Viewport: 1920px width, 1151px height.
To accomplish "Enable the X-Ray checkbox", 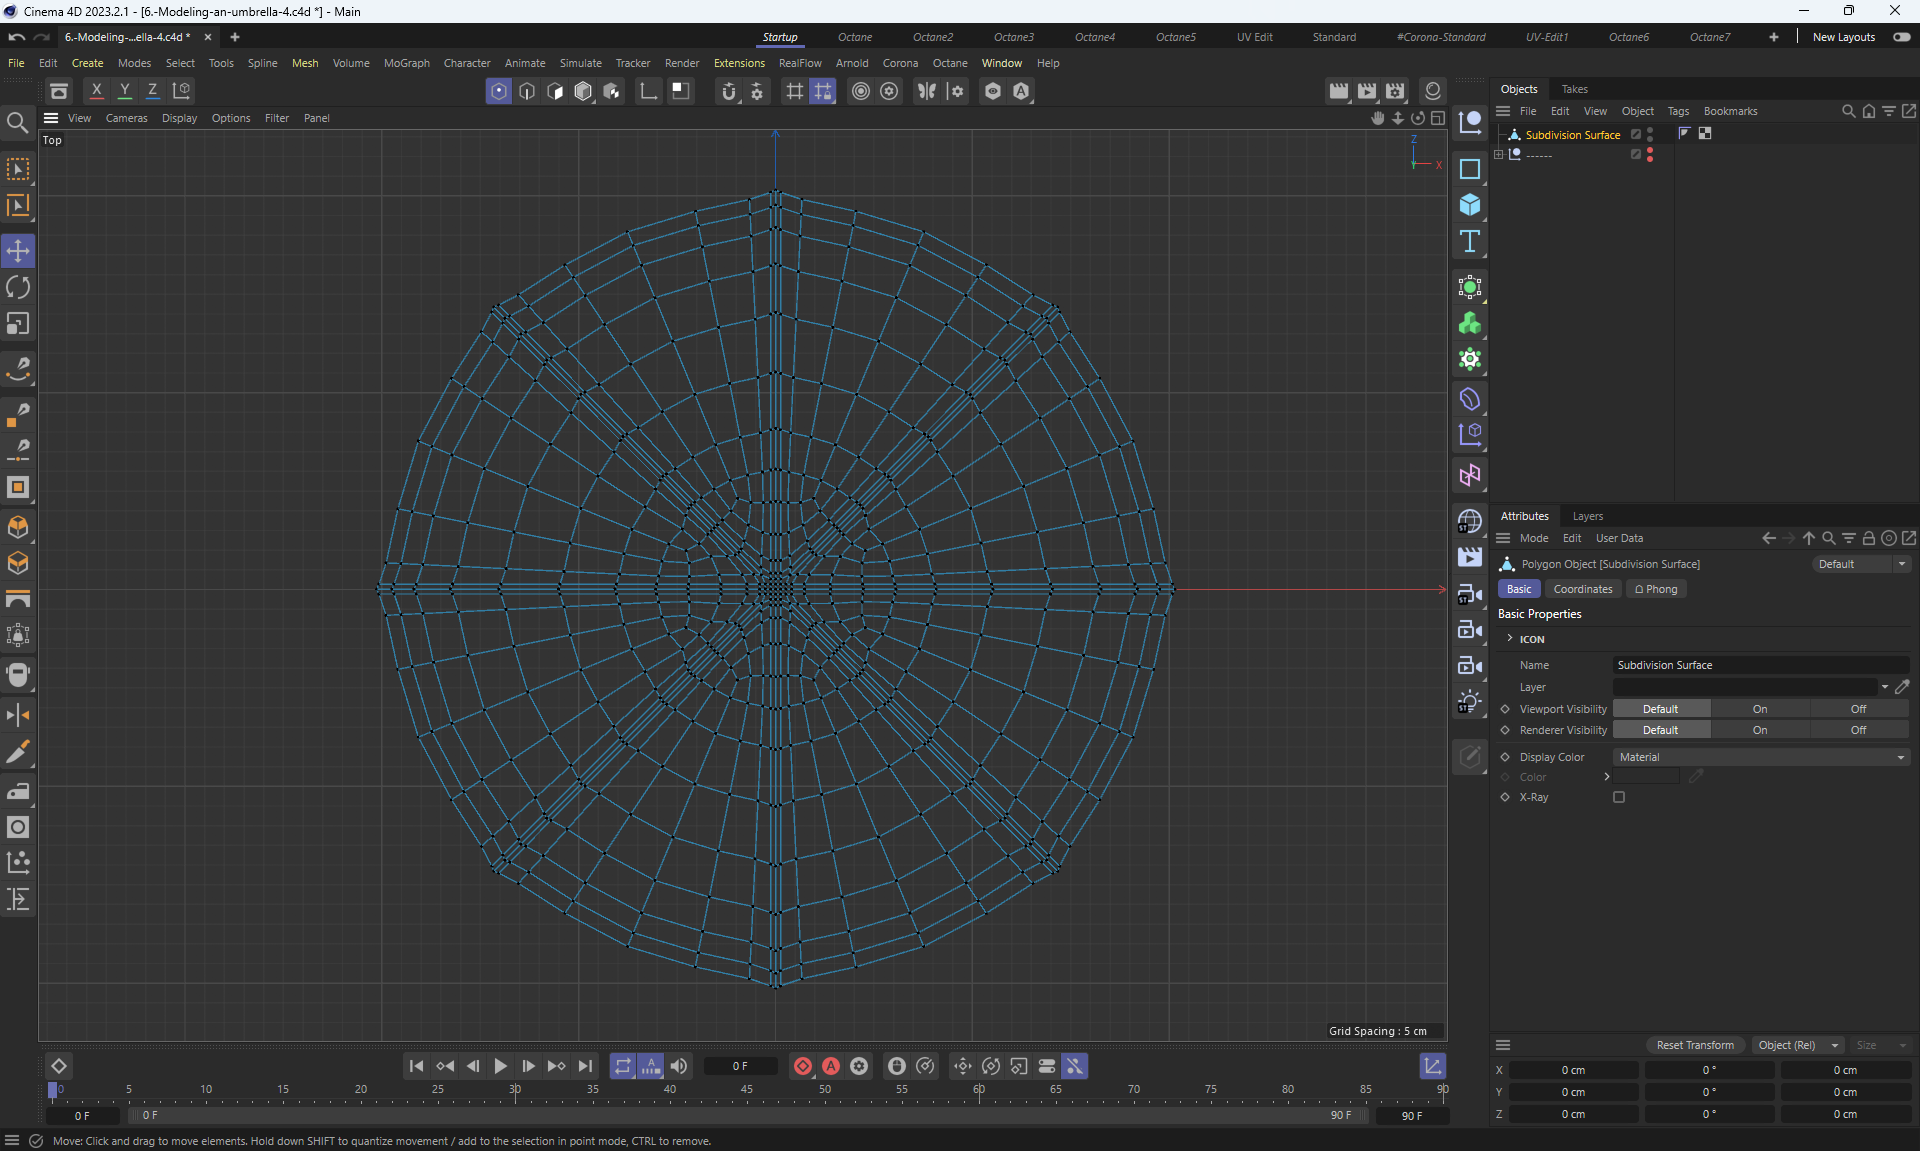I will (x=1619, y=797).
